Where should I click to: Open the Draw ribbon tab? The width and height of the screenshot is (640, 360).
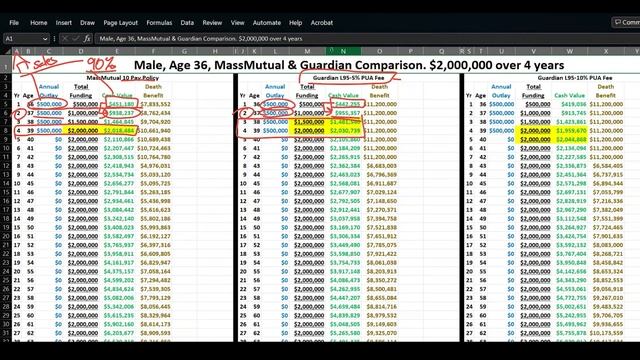coord(87,23)
